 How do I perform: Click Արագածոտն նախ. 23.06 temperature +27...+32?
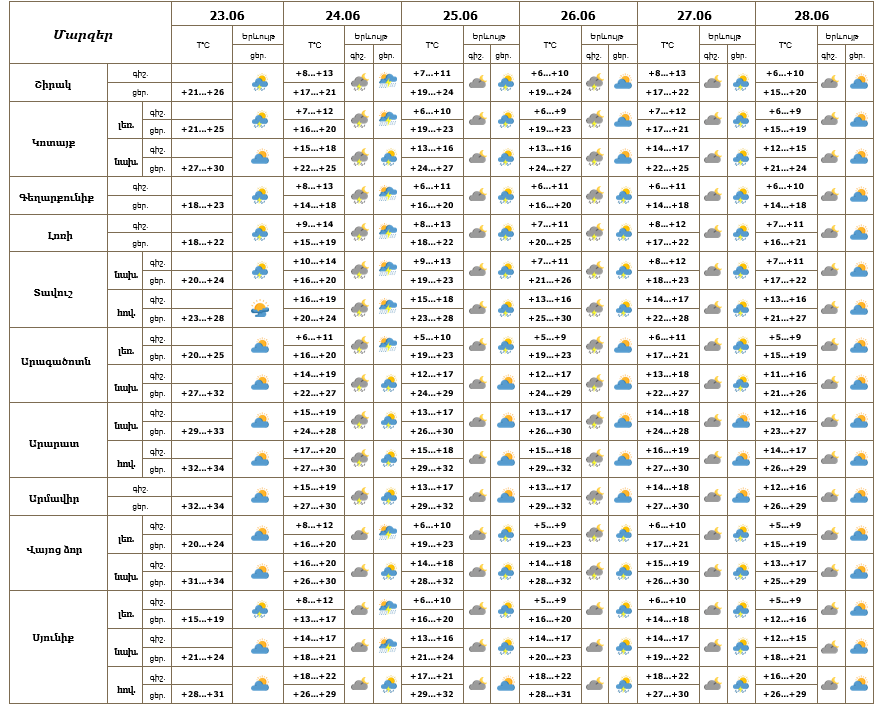(203, 393)
